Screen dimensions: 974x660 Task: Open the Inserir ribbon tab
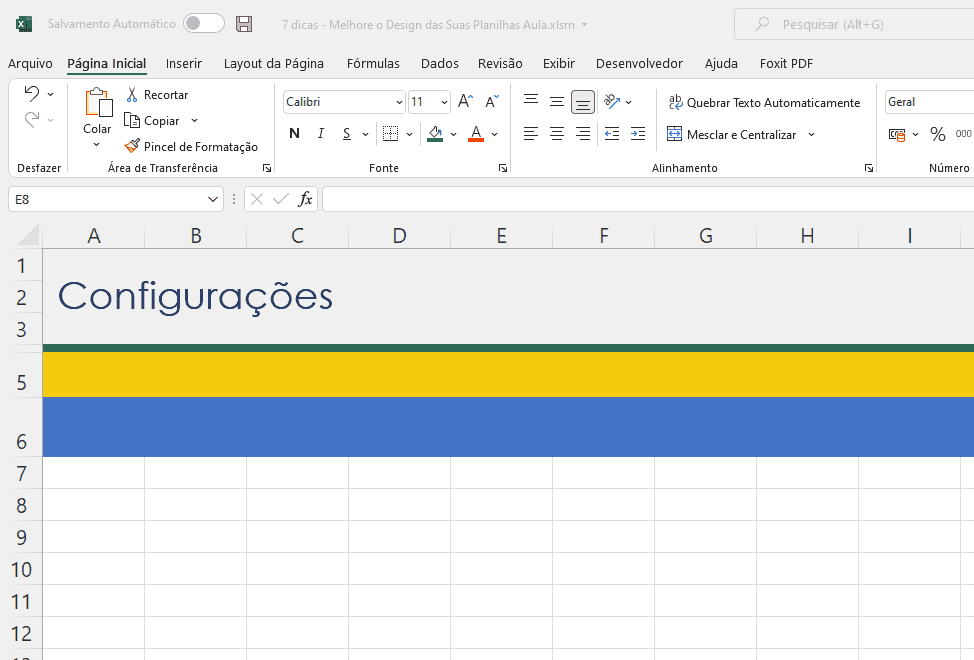184,64
